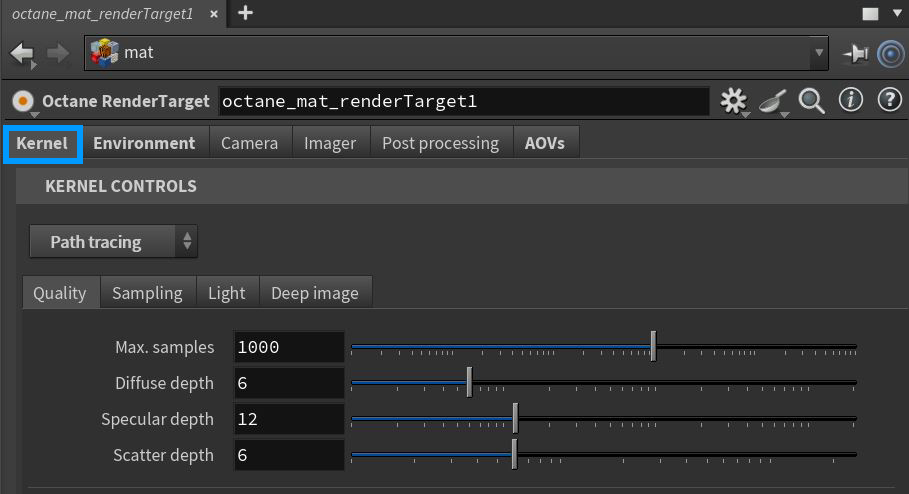Image resolution: width=909 pixels, height=494 pixels.
Task: Open the Path tracing kernel dropdown
Action: tap(113, 242)
